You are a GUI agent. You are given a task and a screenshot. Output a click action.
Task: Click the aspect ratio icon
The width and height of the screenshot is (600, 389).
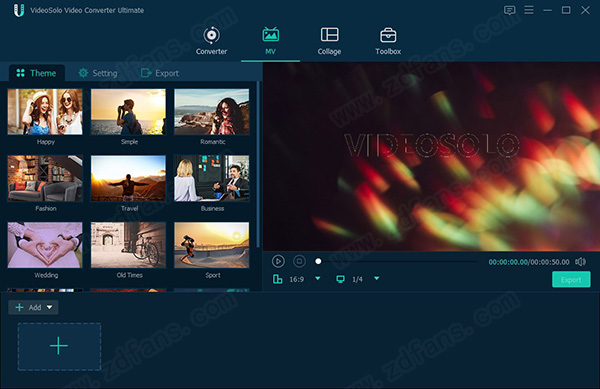click(277, 279)
